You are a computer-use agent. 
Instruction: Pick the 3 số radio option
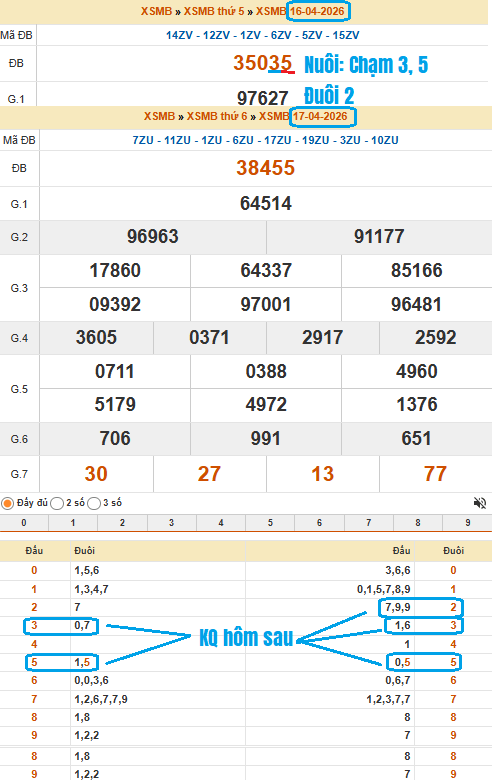pos(94,503)
